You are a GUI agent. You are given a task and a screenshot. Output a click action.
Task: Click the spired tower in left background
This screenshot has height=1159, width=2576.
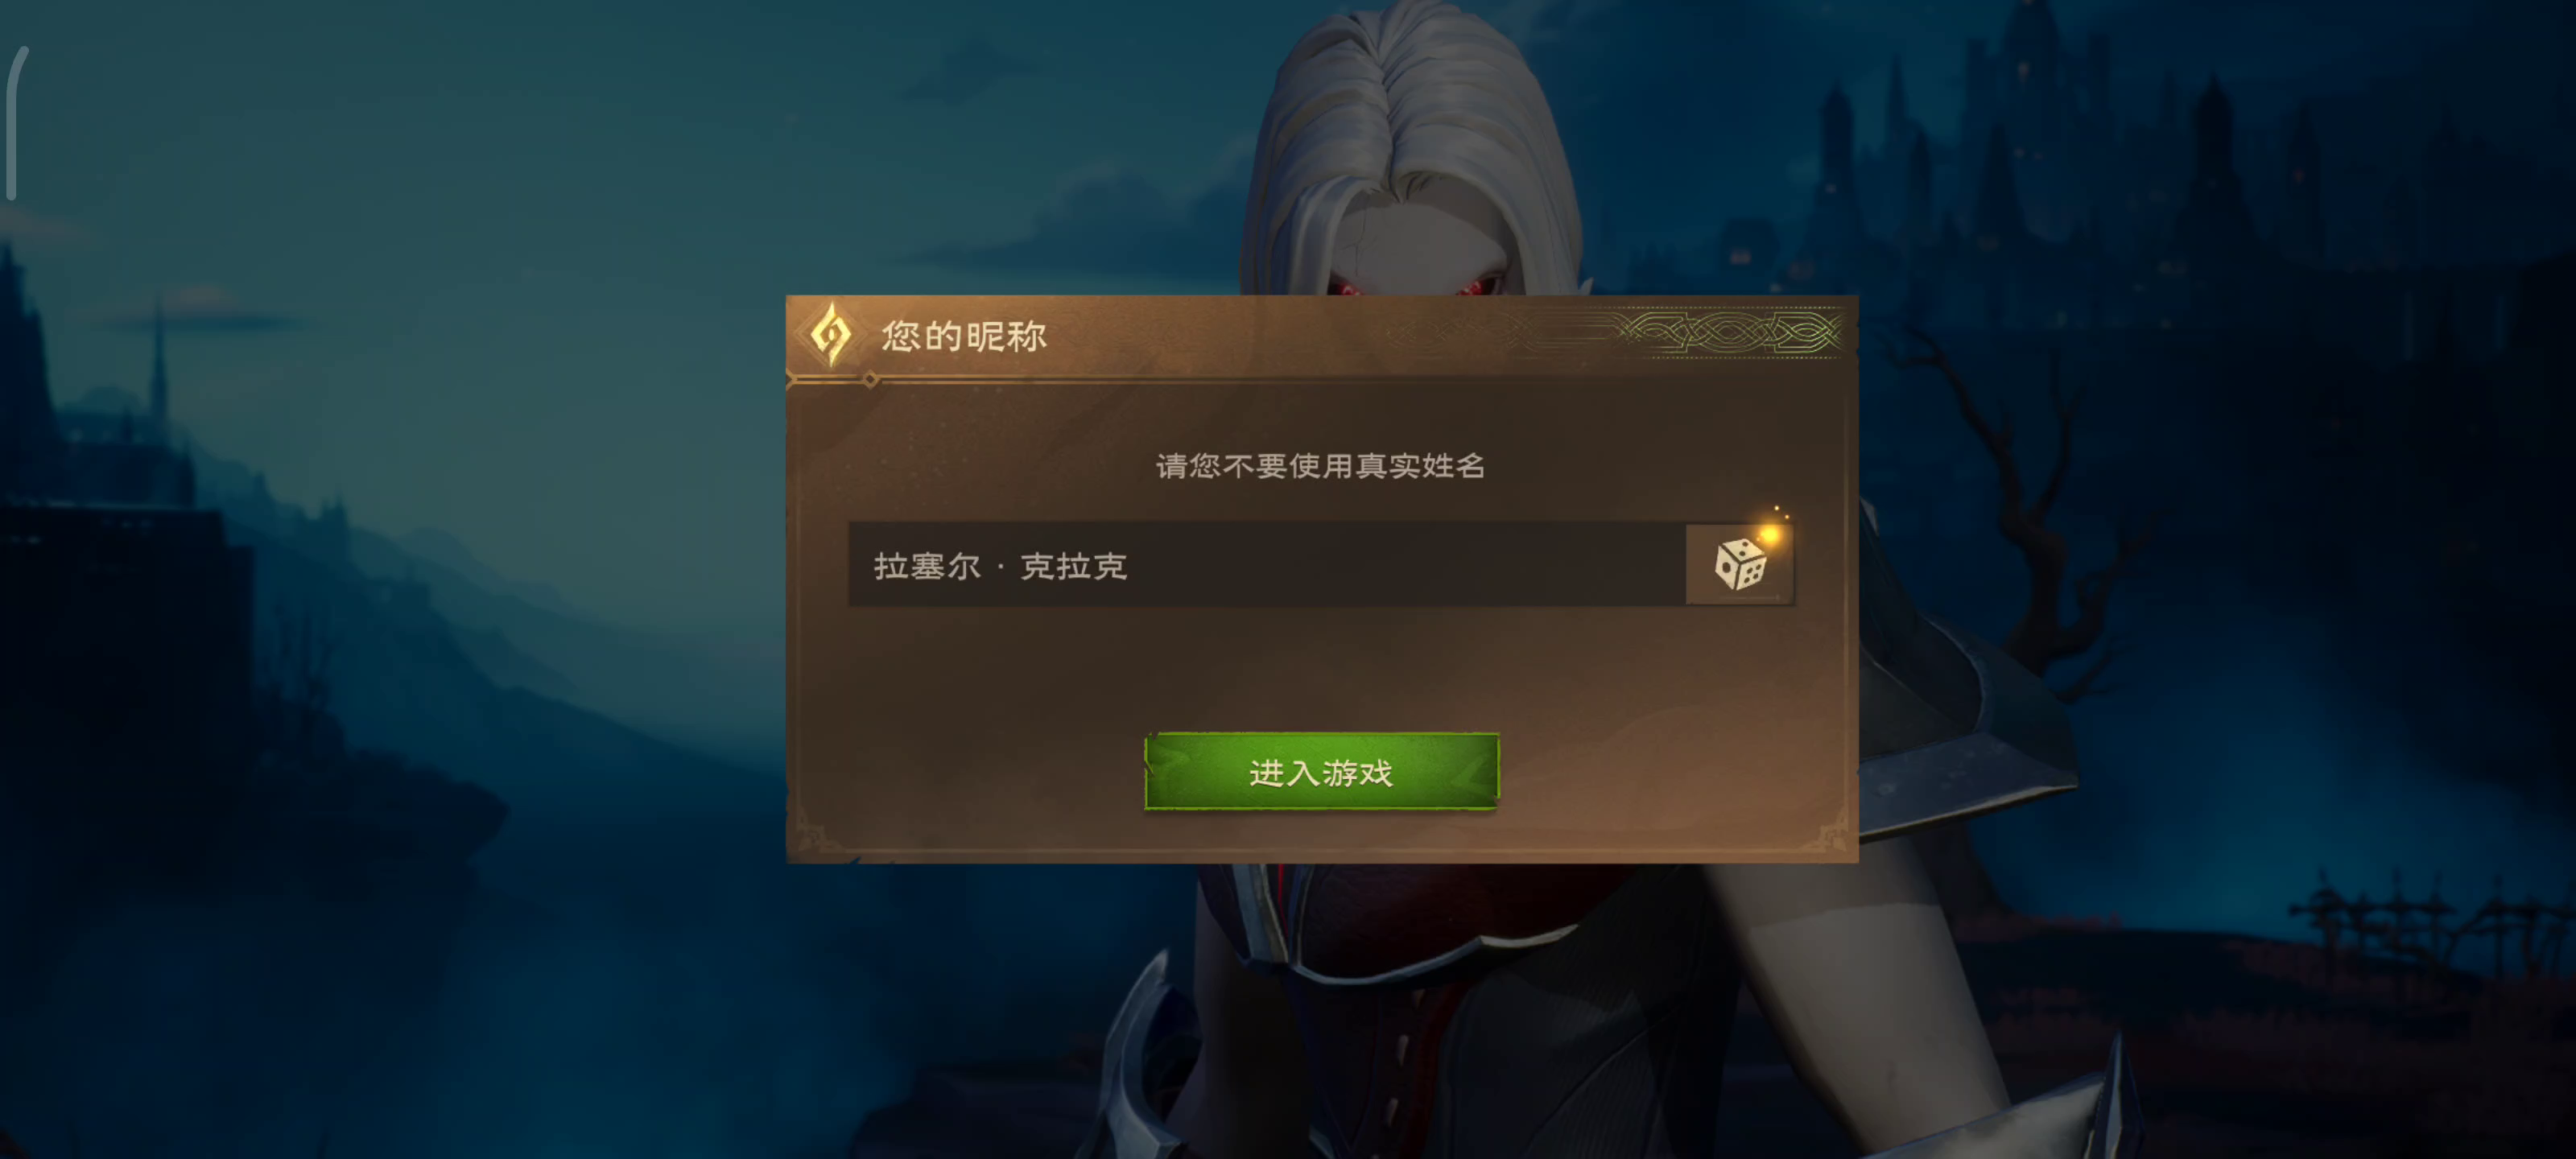(x=157, y=360)
